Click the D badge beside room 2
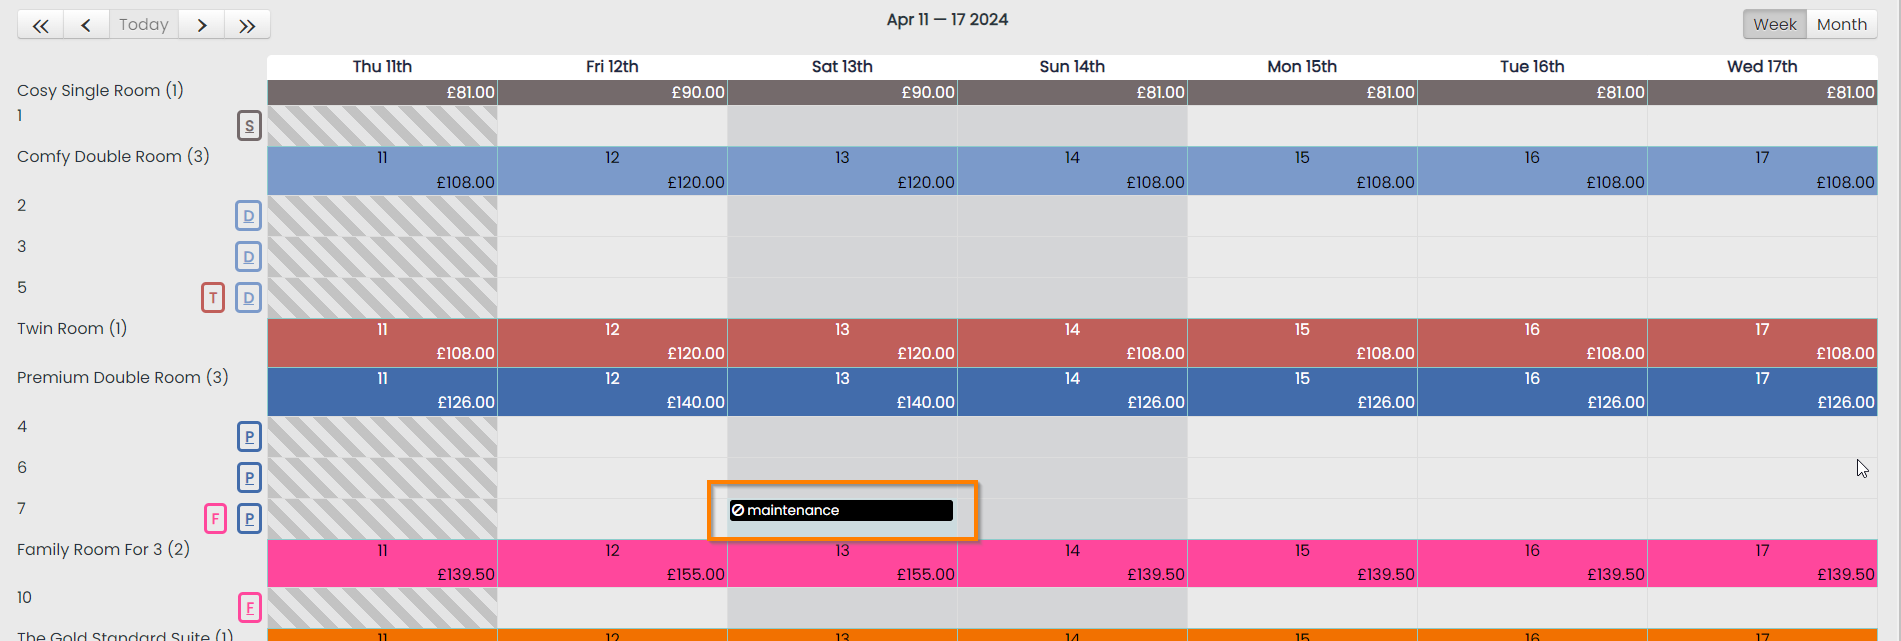 pyautogui.click(x=249, y=216)
